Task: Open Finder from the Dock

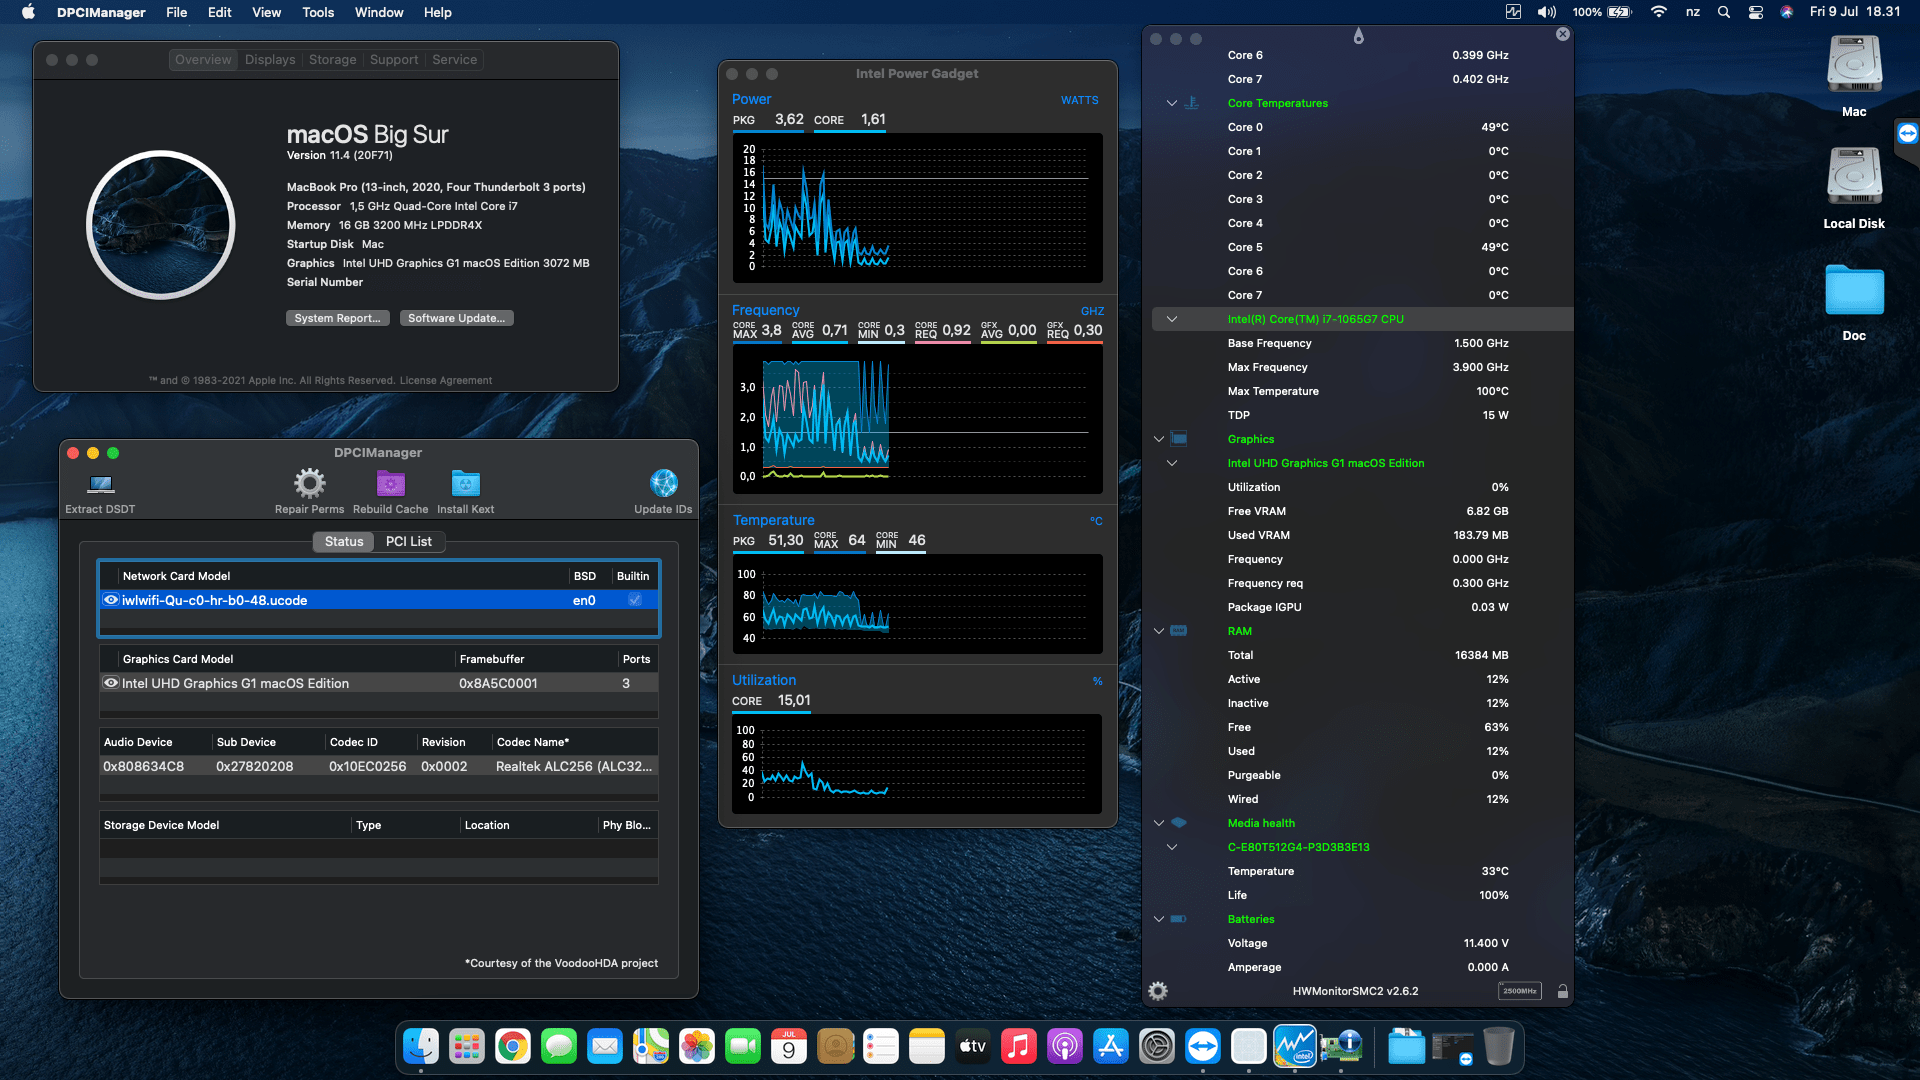Action: [421, 1047]
